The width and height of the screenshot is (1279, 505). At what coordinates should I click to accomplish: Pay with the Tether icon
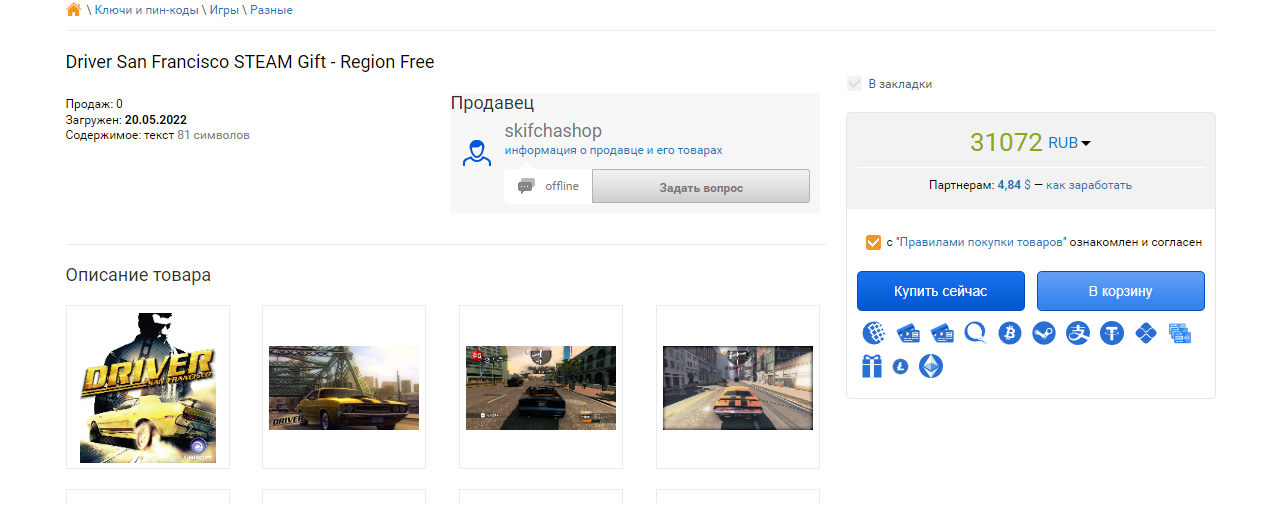(1112, 333)
